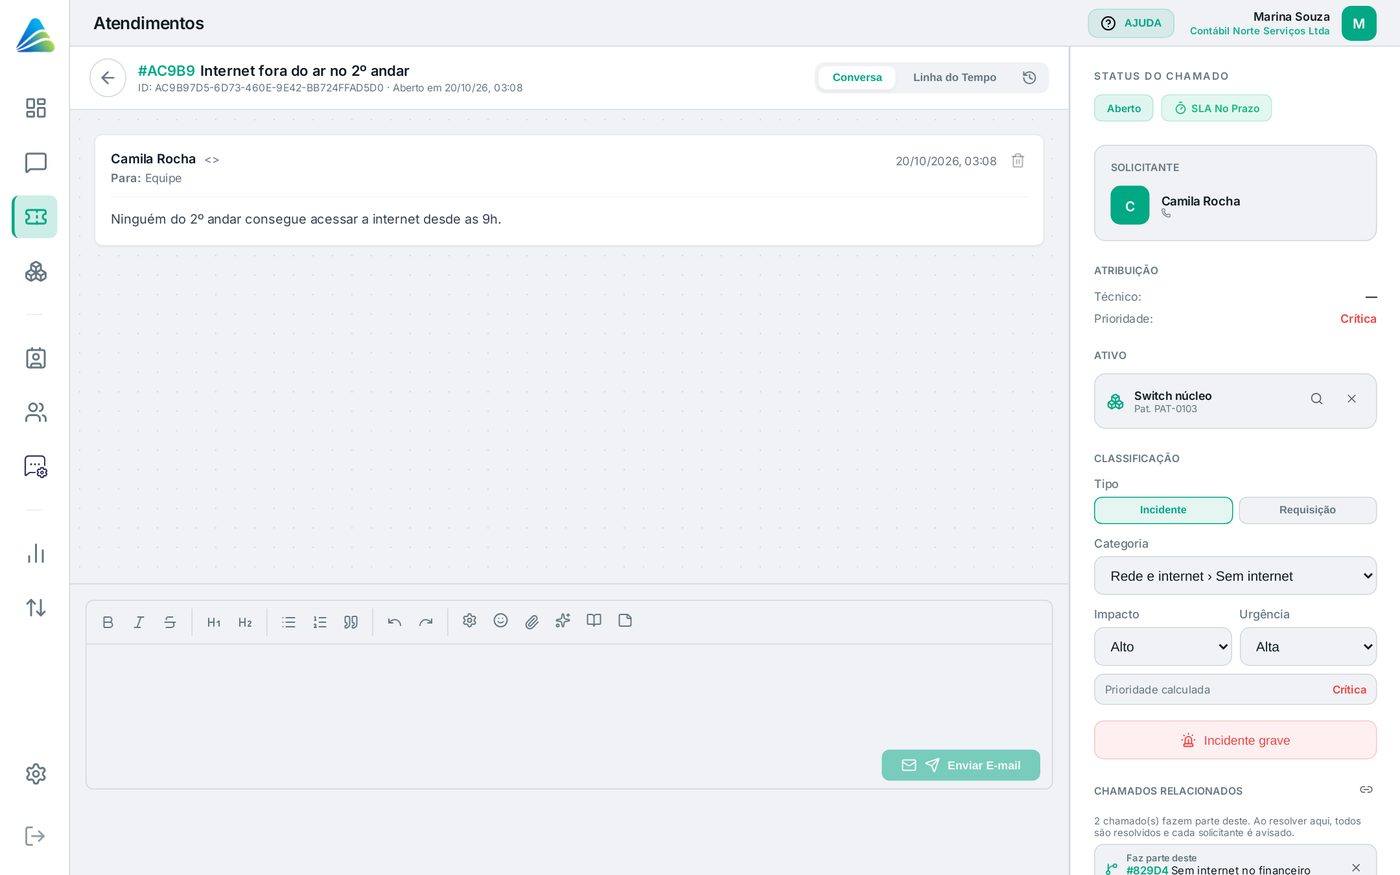The width and height of the screenshot is (1400, 875).
Task: Open the dashboard grid icon in sidebar
Action: [36, 108]
